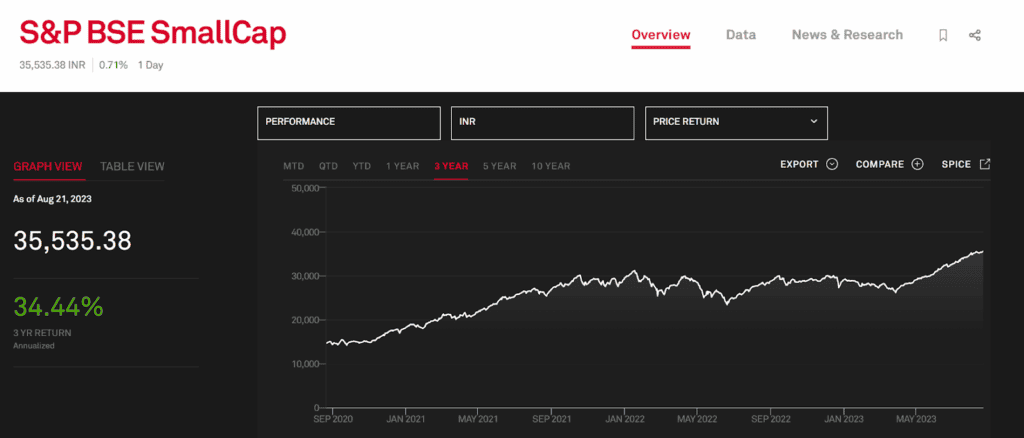The image size is (1024, 438).
Task: Choose the 10 Year range
Action: [x=551, y=166]
